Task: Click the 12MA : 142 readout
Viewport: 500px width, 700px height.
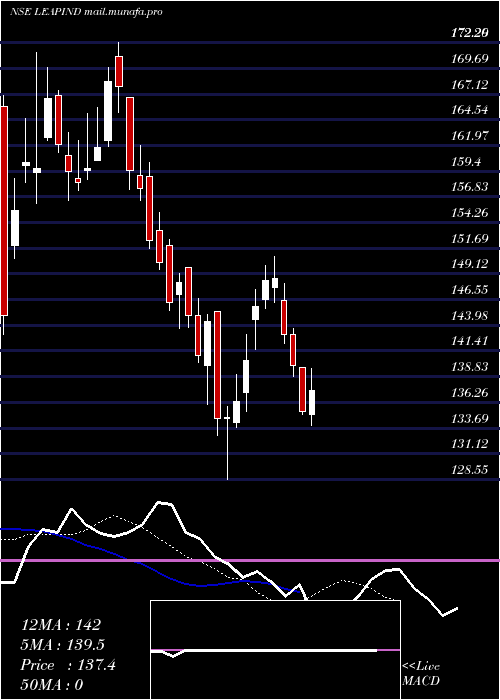Action: 61,625
